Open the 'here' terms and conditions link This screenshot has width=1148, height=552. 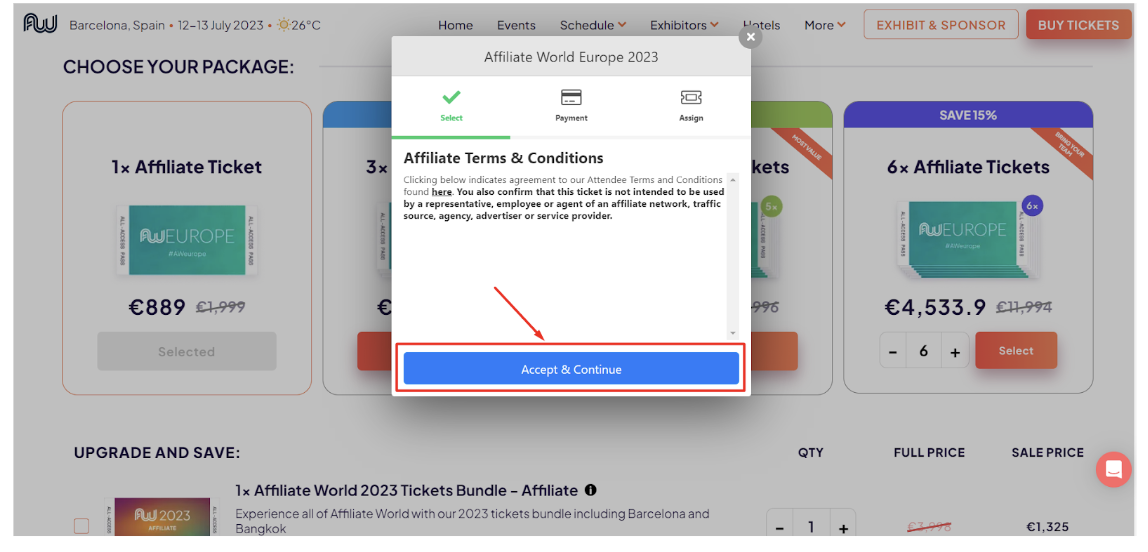coord(441,192)
